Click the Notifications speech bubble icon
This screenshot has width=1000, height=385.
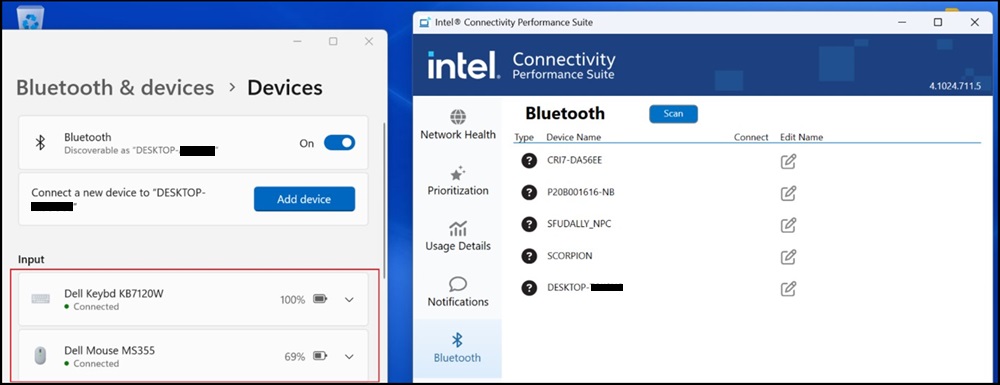click(x=458, y=284)
